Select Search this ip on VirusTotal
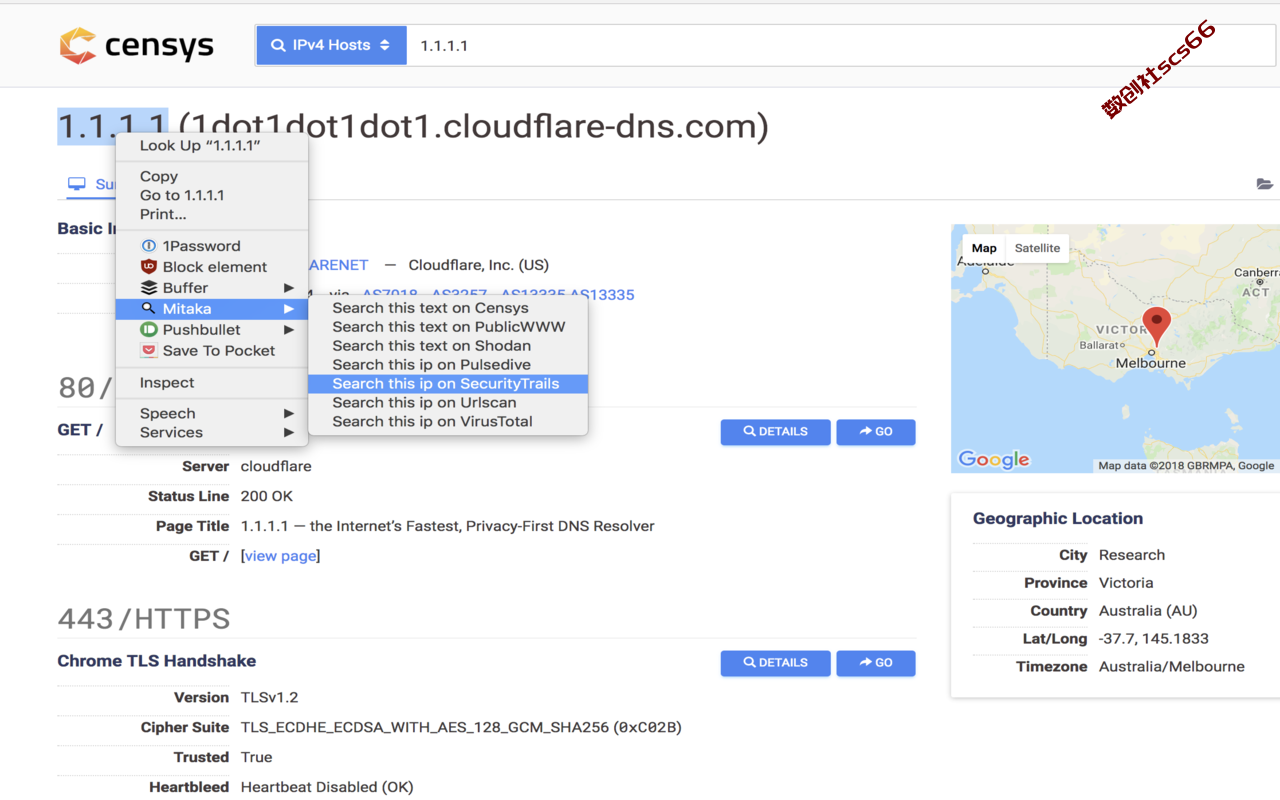Screen dimensions: 1280x800 pos(448,422)
